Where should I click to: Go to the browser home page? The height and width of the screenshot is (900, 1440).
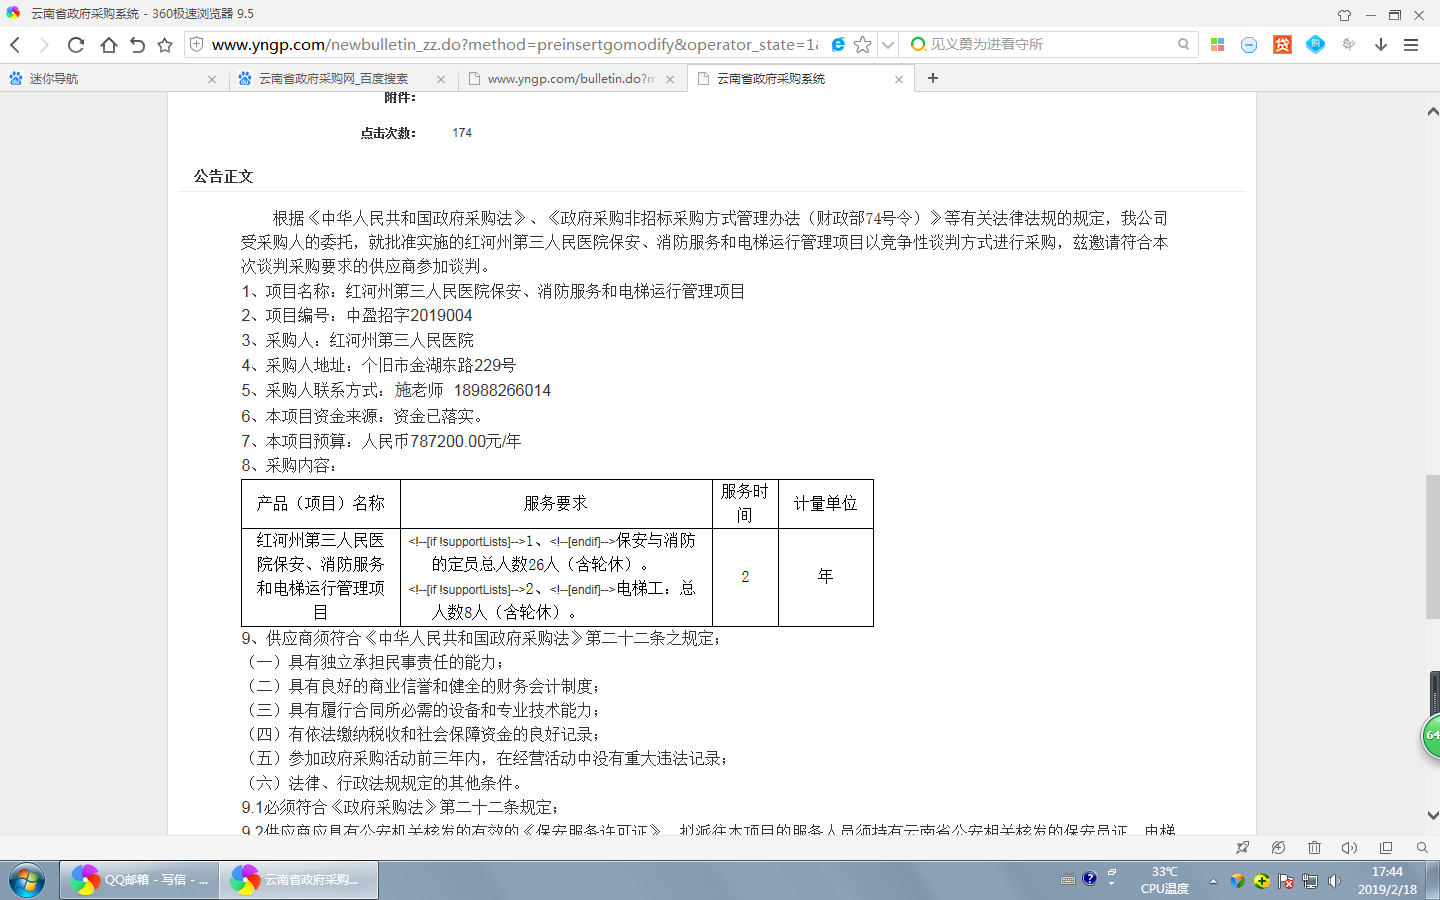(x=108, y=45)
